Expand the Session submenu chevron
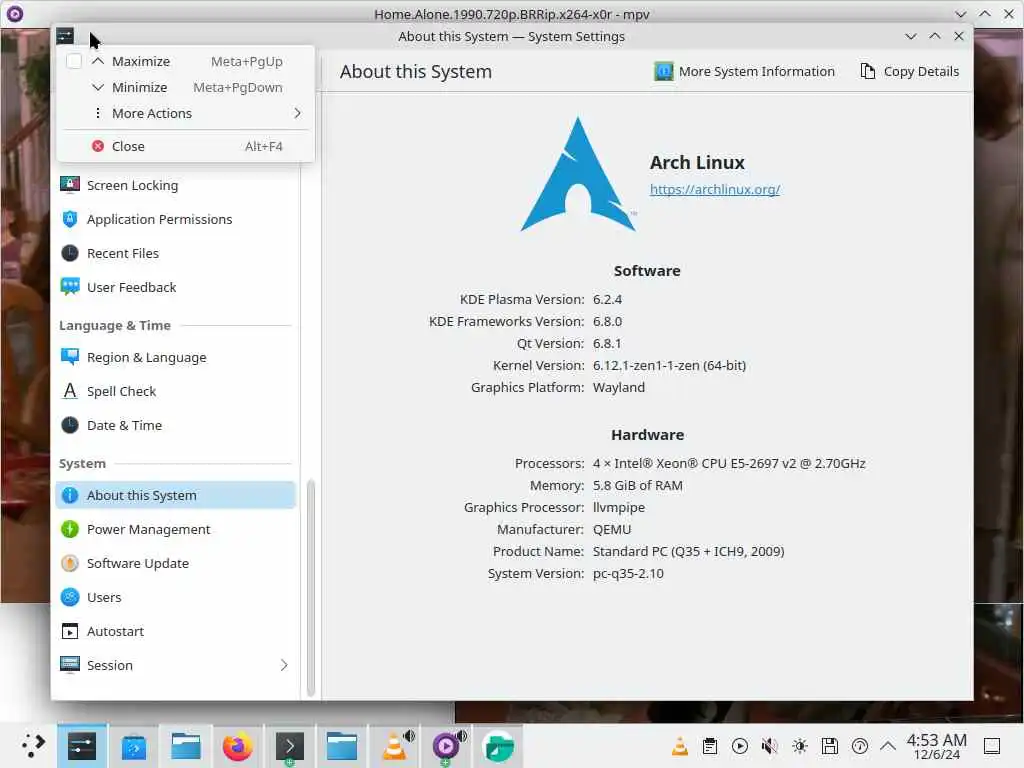1024x768 pixels. (284, 665)
